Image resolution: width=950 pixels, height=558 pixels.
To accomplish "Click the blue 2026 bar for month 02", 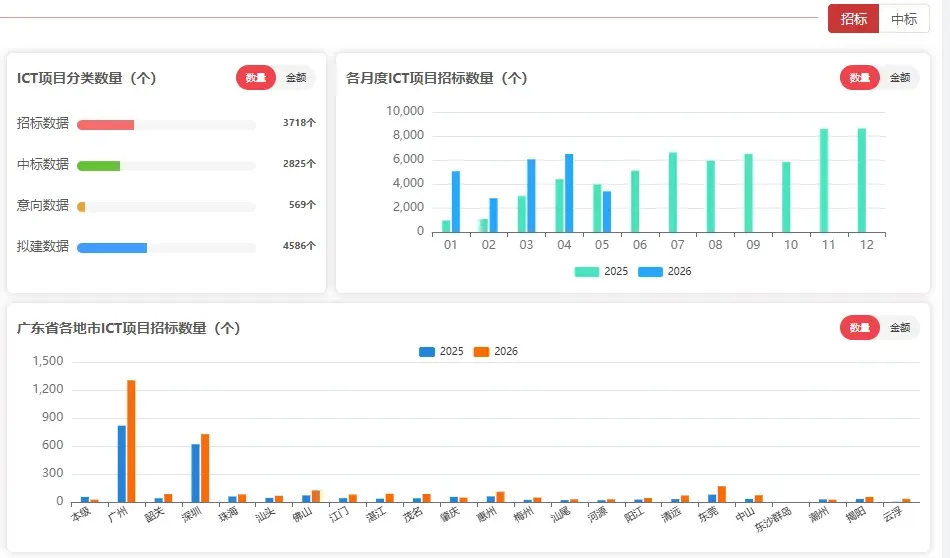I will pos(494,215).
